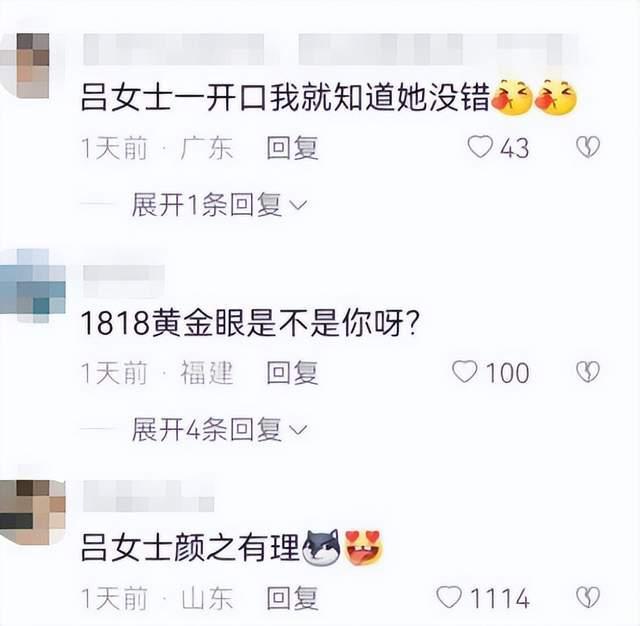640x626 pixels.
Task: Open the blurred username of third commenter
Action: pyautogui.click(x=149, y=496)
